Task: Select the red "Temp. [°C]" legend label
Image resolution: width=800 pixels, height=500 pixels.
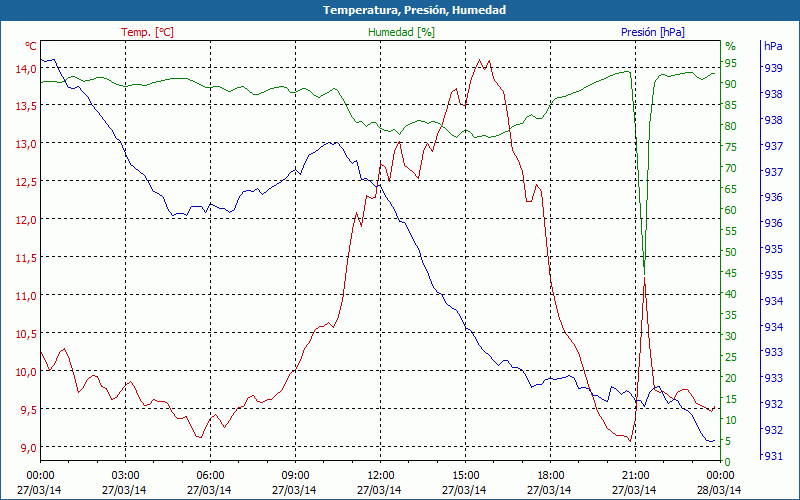Action: tap(147, 32)
